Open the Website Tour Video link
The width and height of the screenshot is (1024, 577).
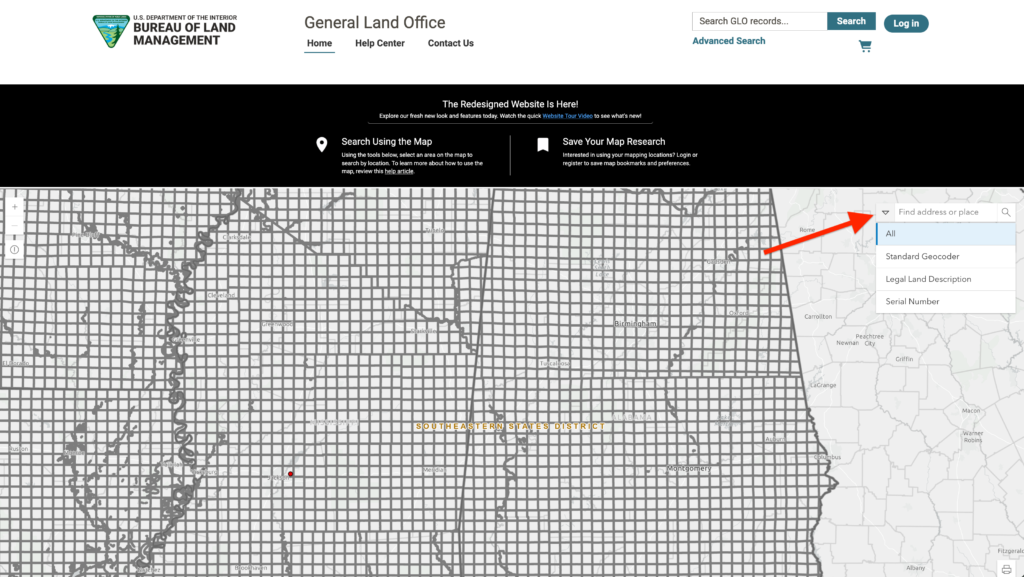pyautogui.click(x=568, y=116)
